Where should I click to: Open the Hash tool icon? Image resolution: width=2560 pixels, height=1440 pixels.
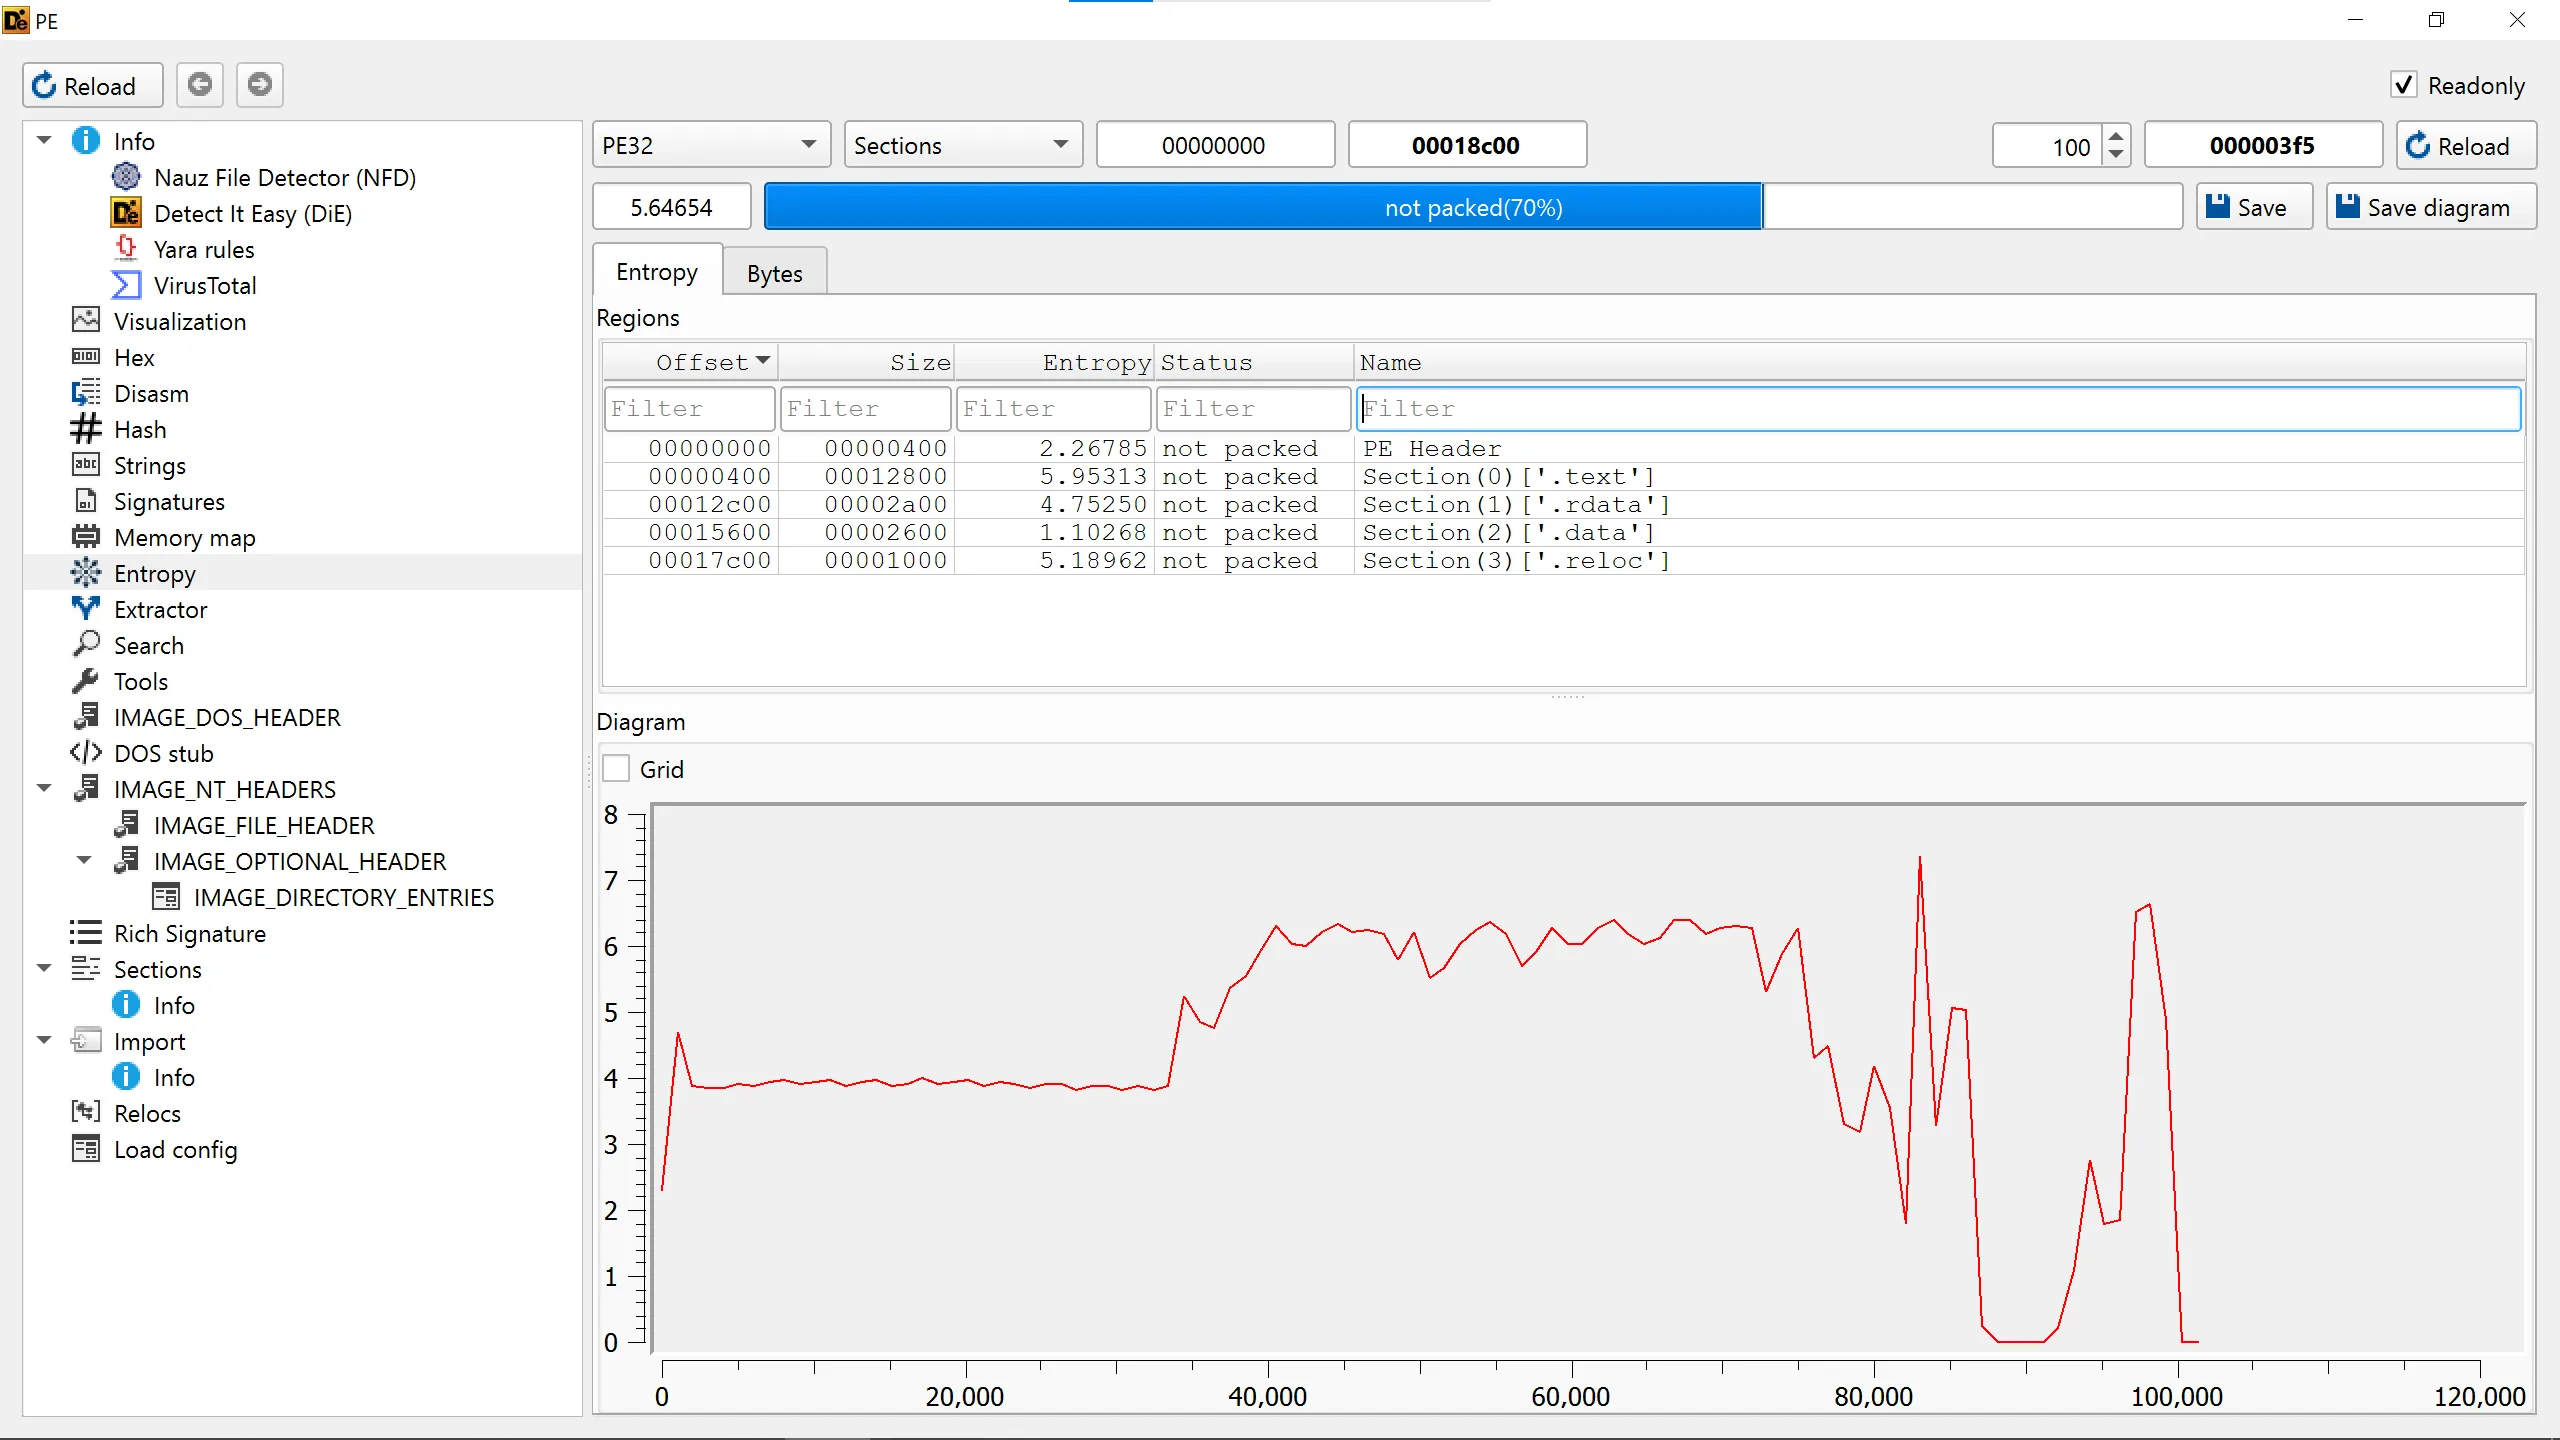(x=86, y=429)
